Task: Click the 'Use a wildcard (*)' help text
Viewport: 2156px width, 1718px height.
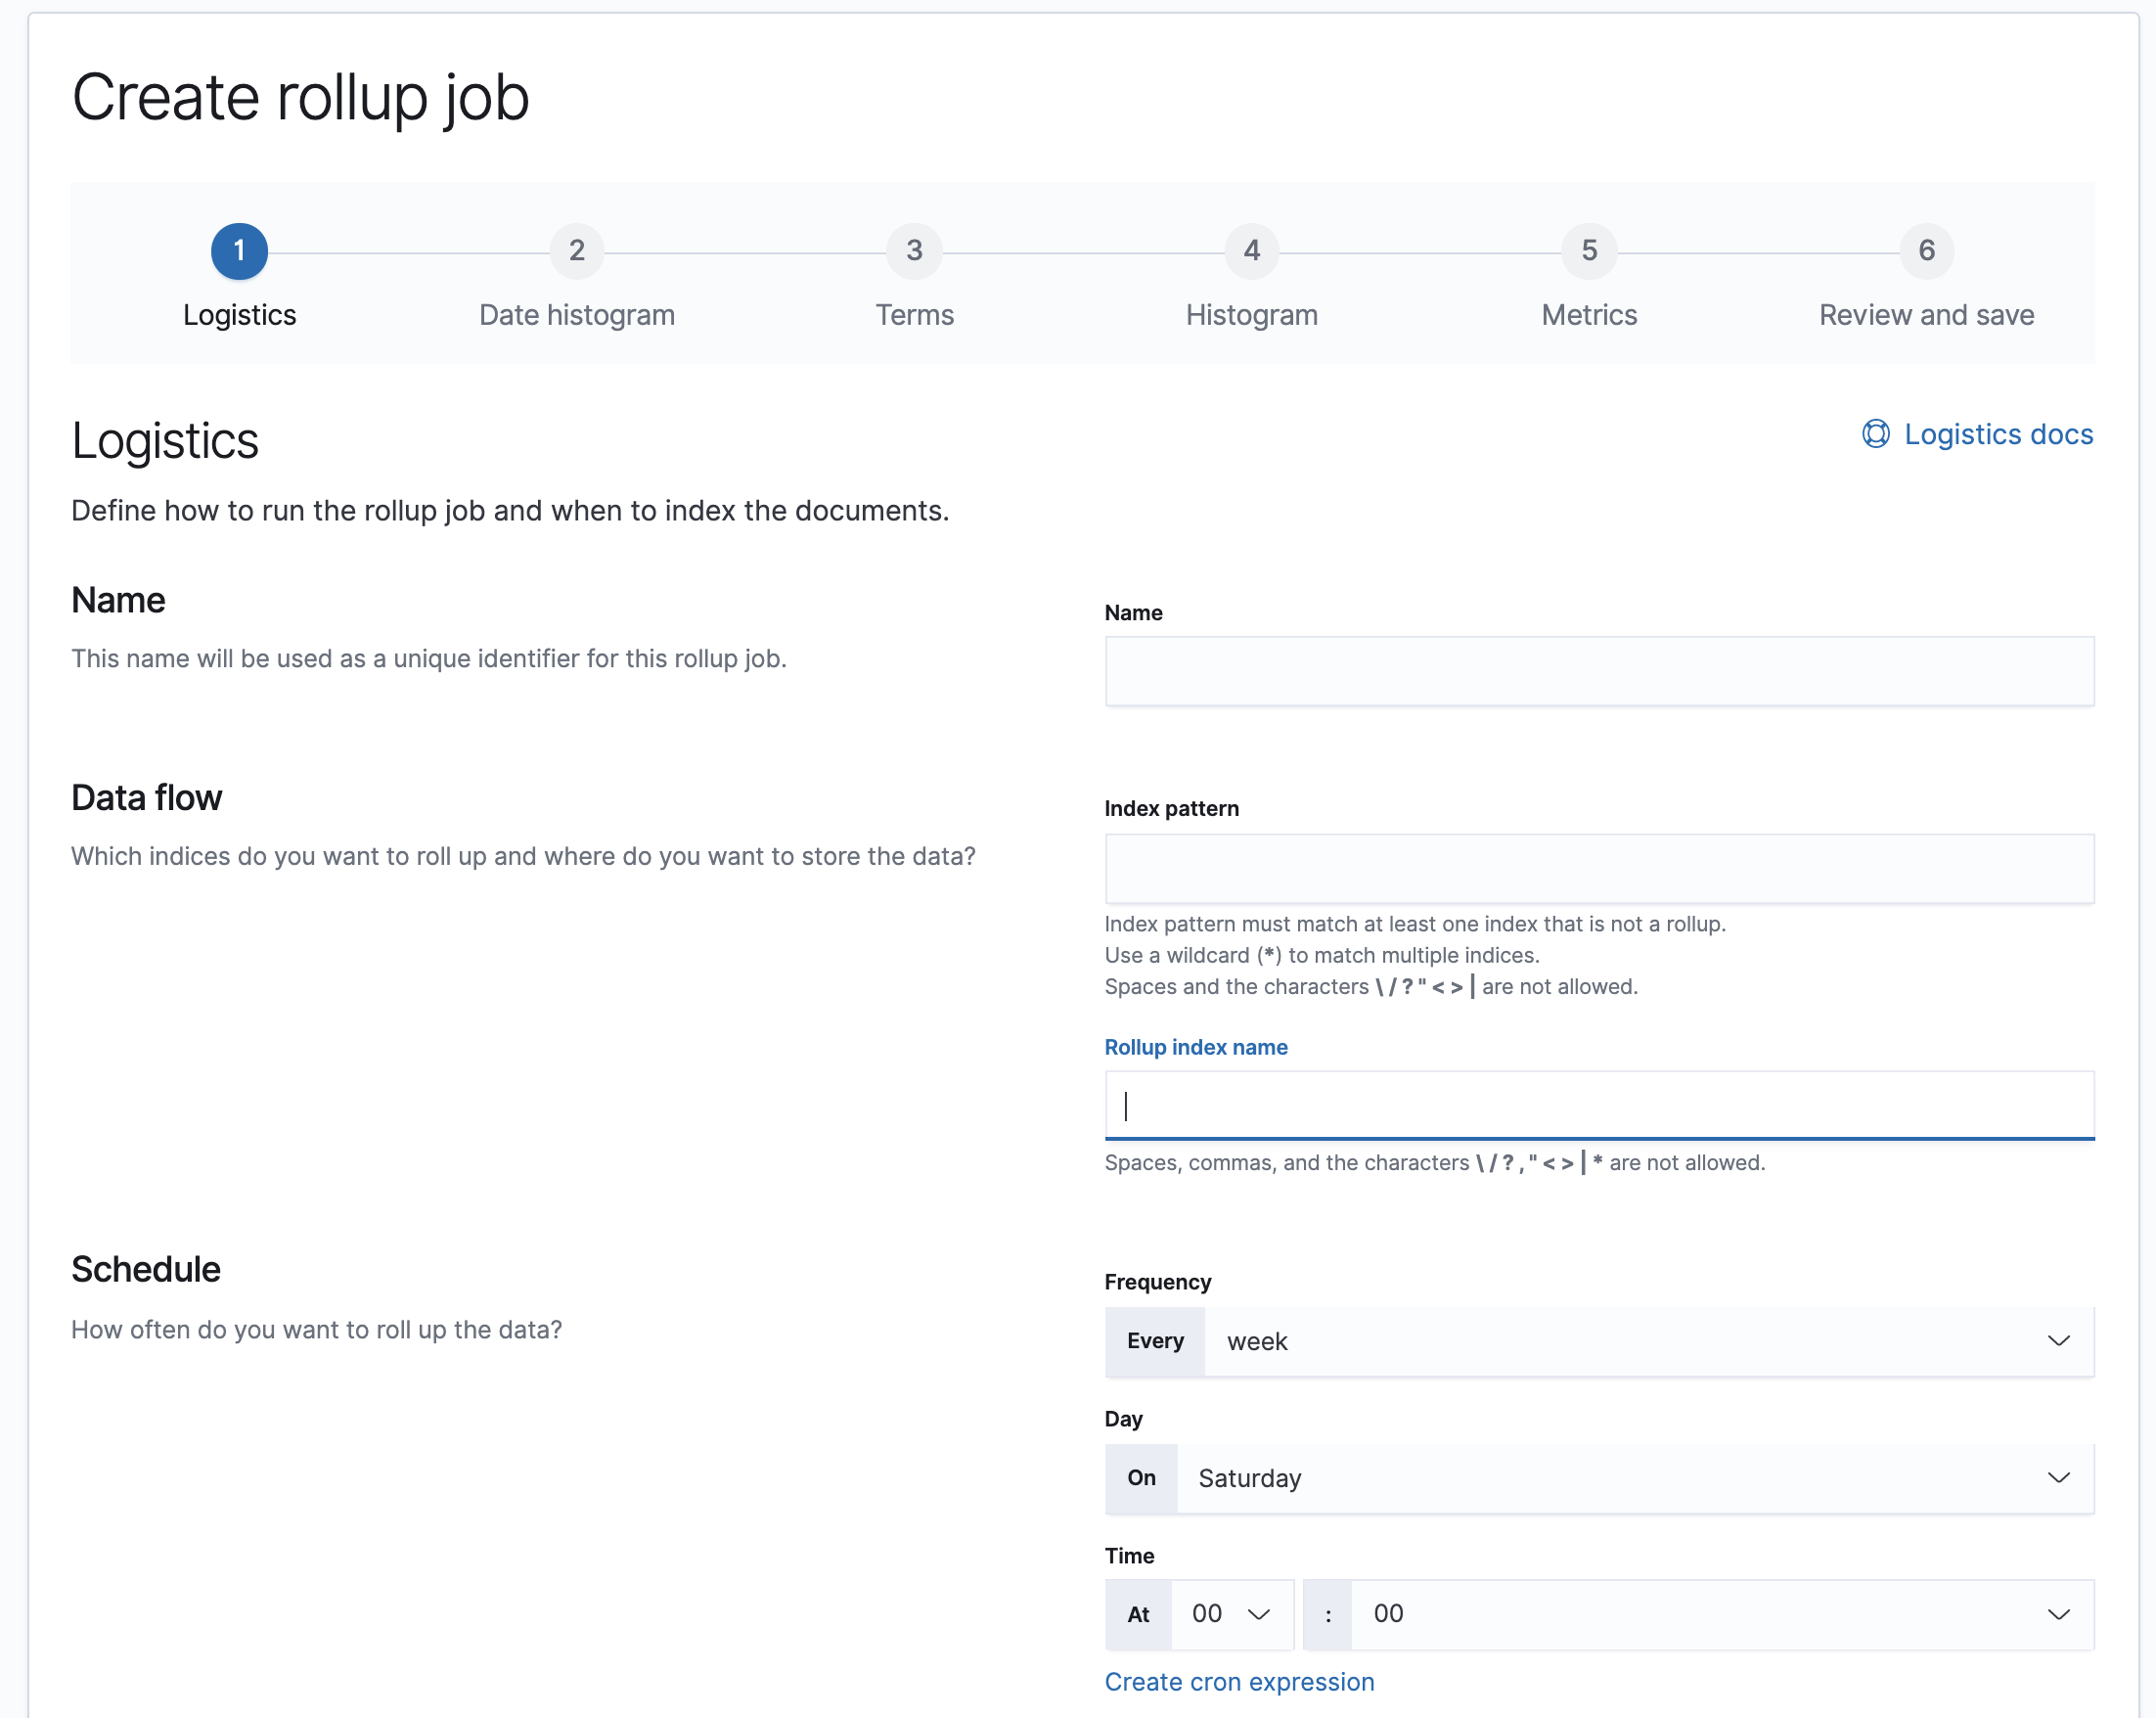Action: (1322, 955)
